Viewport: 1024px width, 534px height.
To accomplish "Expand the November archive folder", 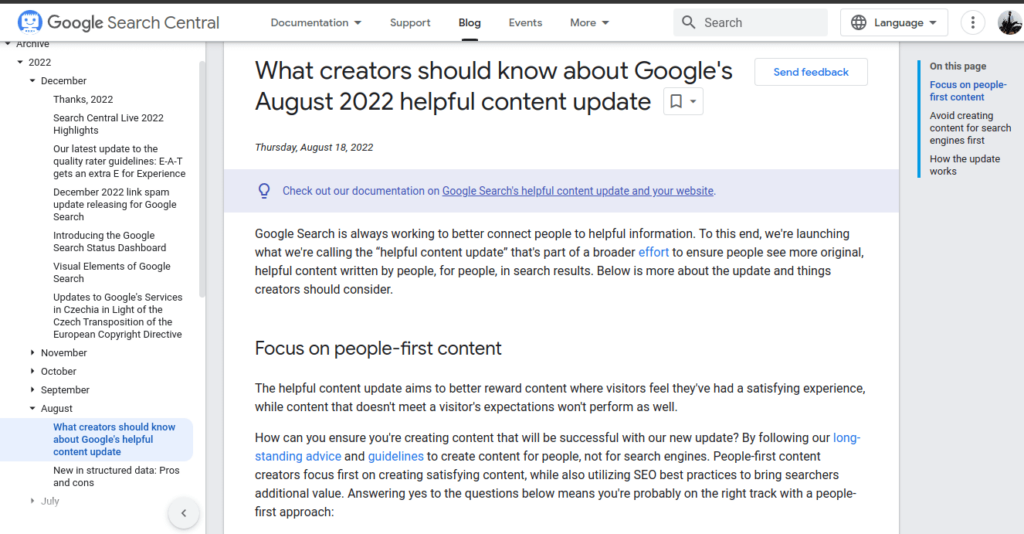I will click(x=33, y=353).
